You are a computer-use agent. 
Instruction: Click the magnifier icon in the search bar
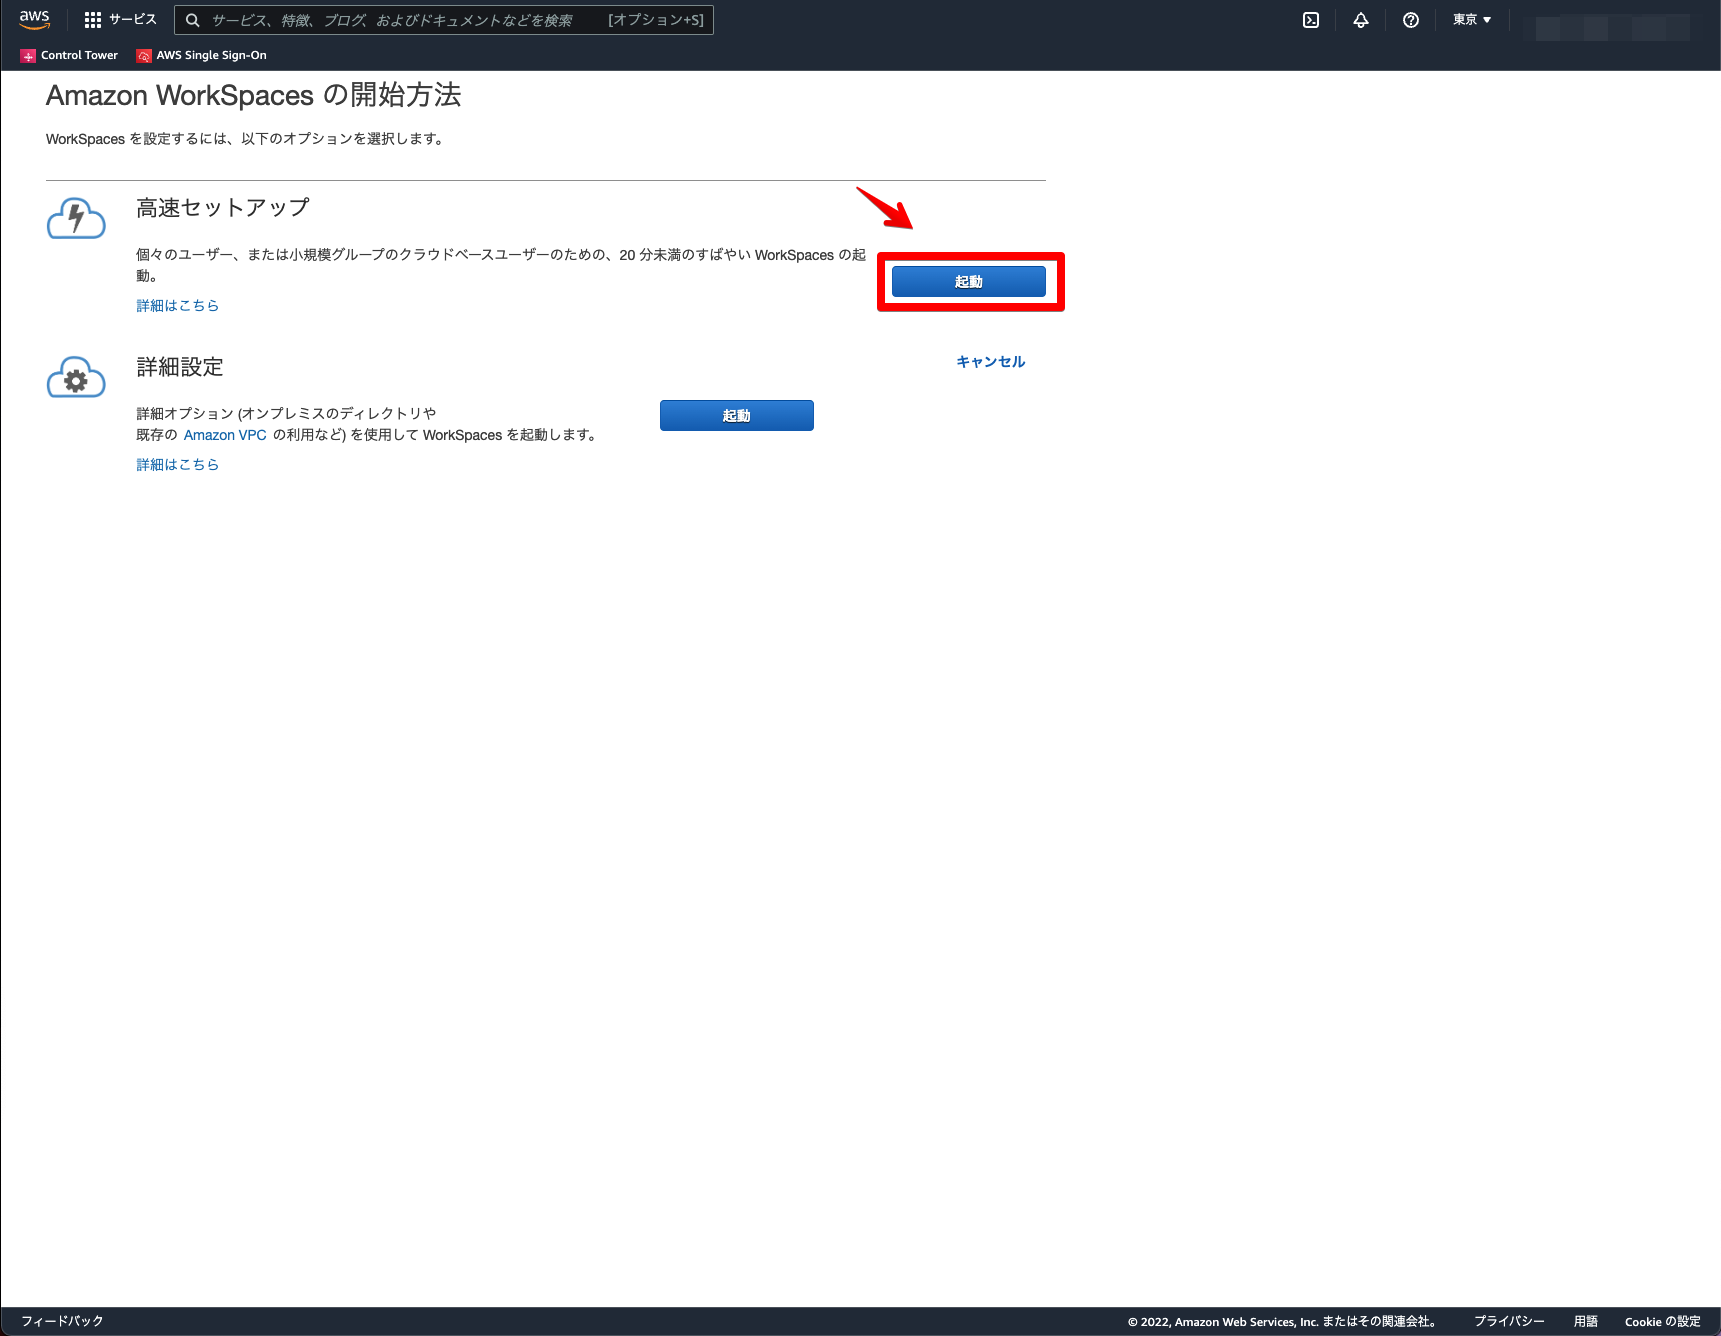point(191,19)
